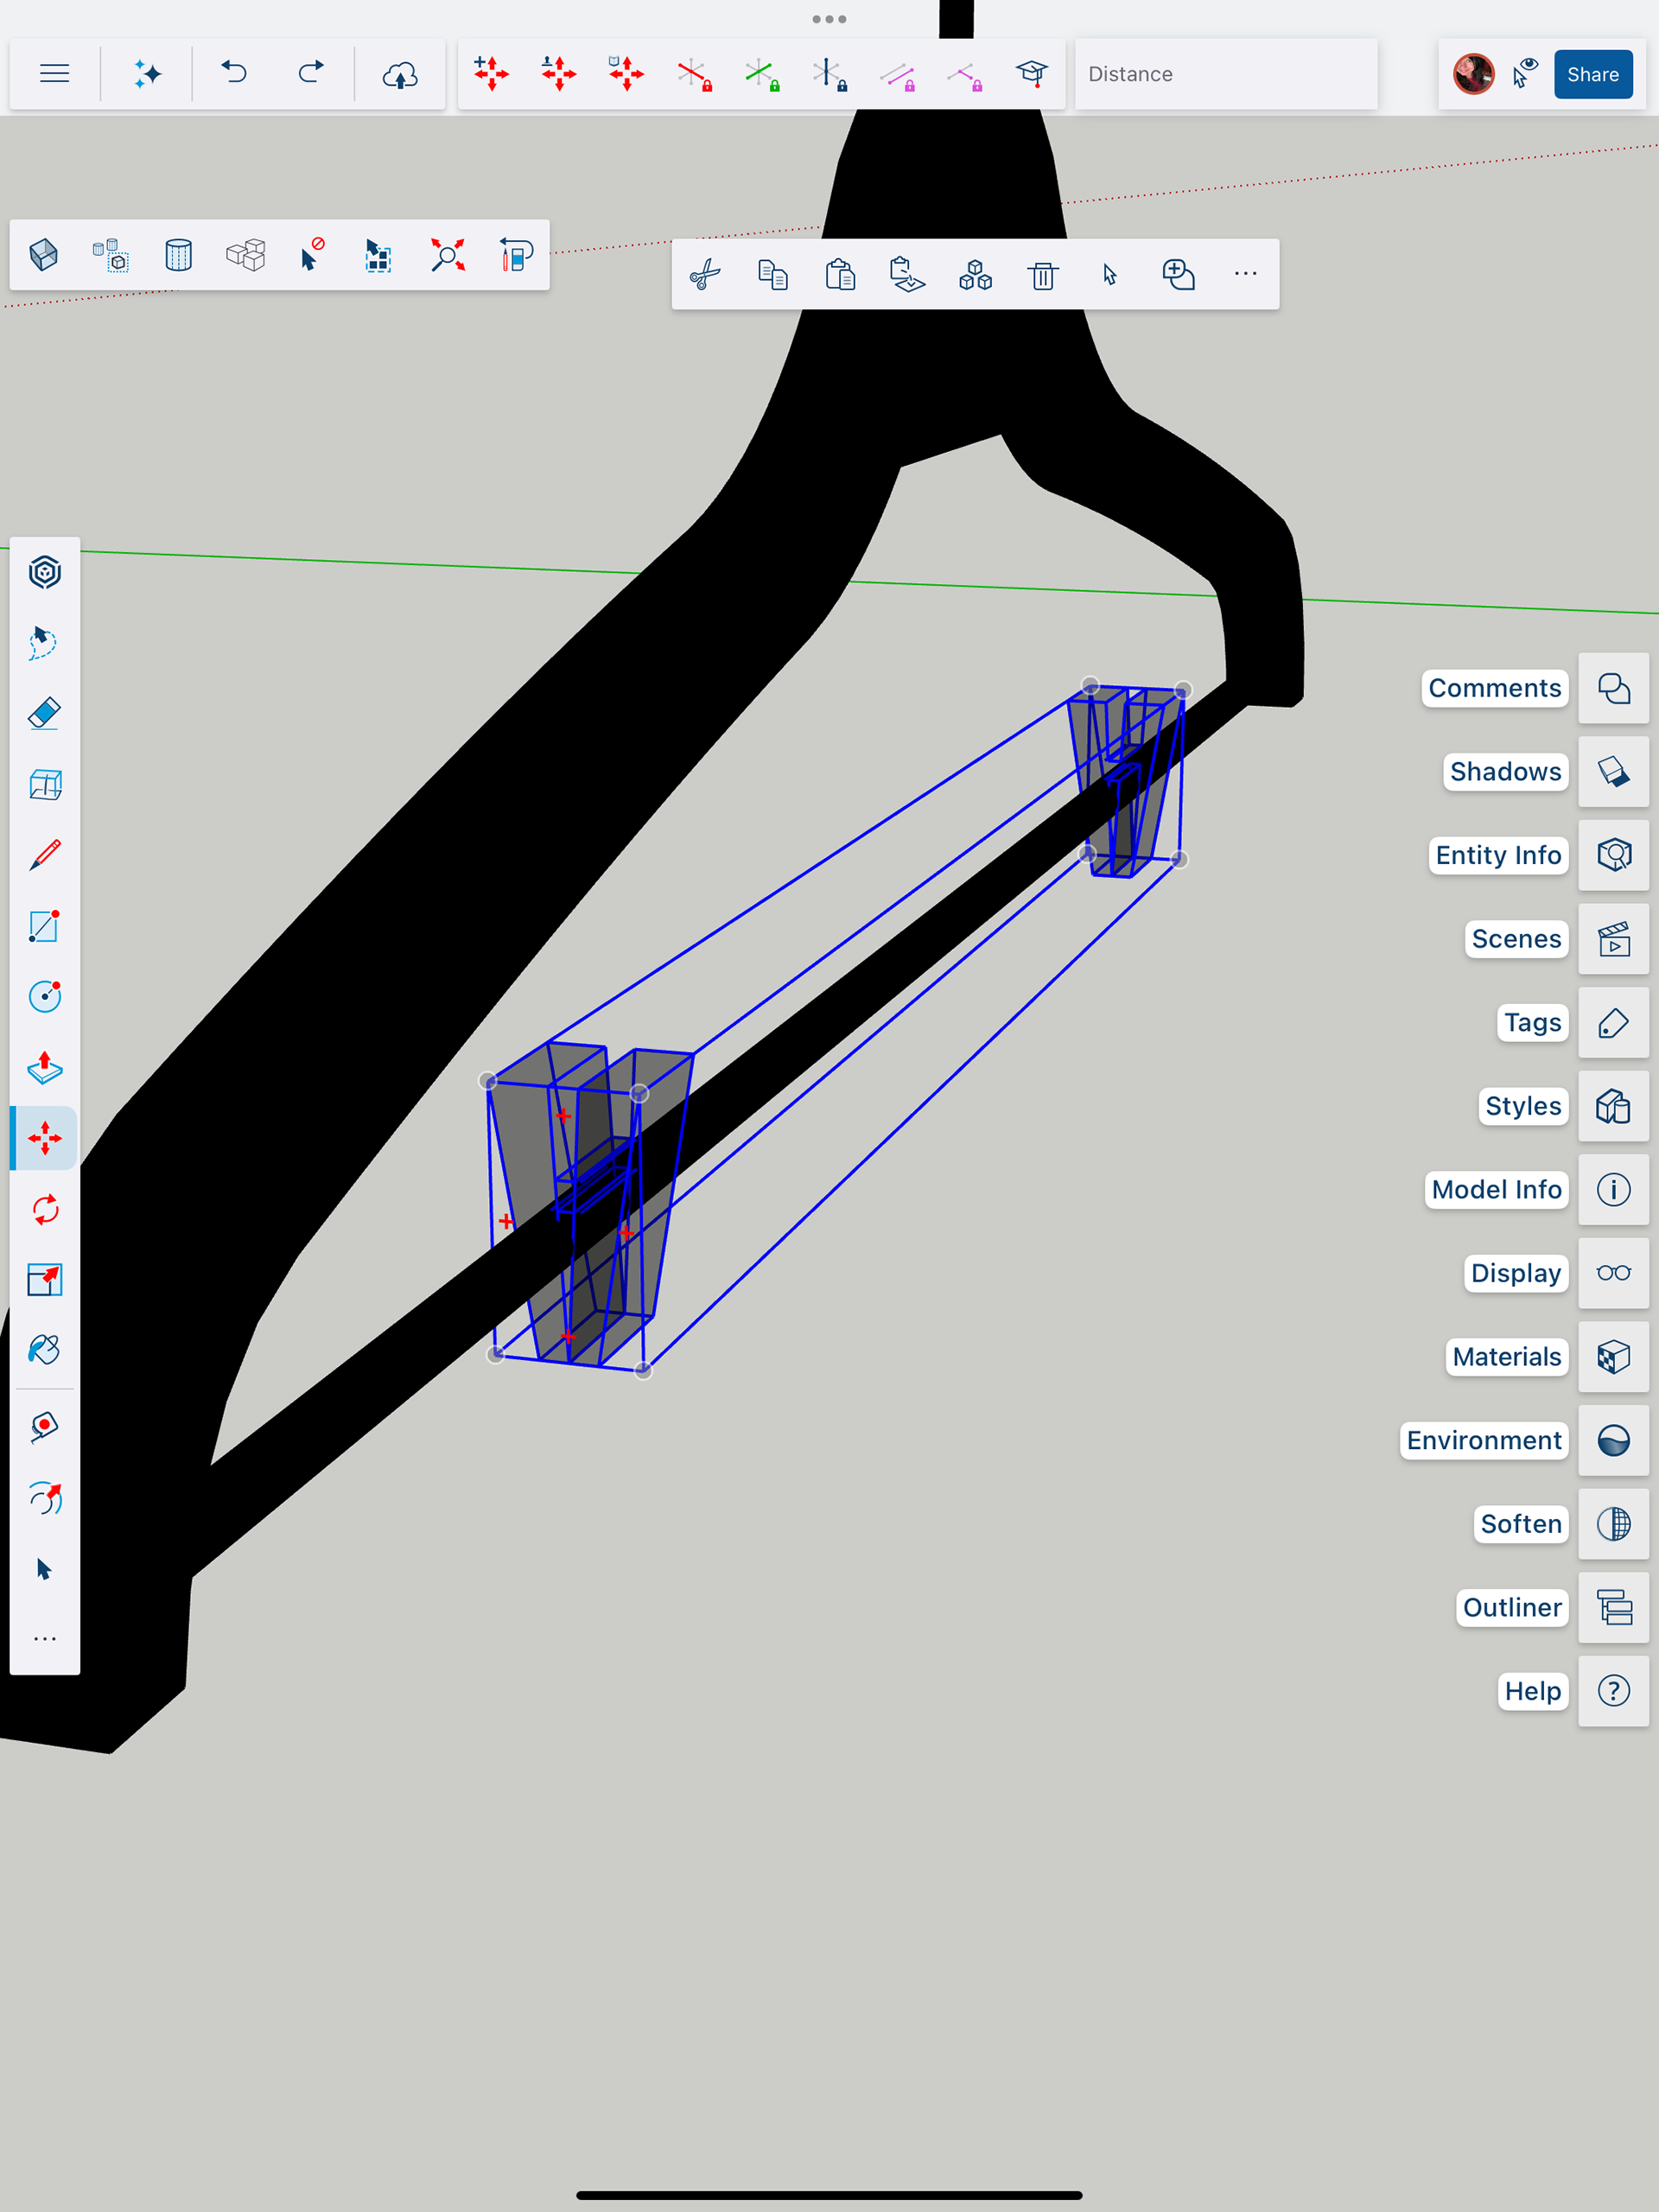Choose the Tape Measure tool
This screenshot has height=2212, width=1659.
[x=45, y=1426]
